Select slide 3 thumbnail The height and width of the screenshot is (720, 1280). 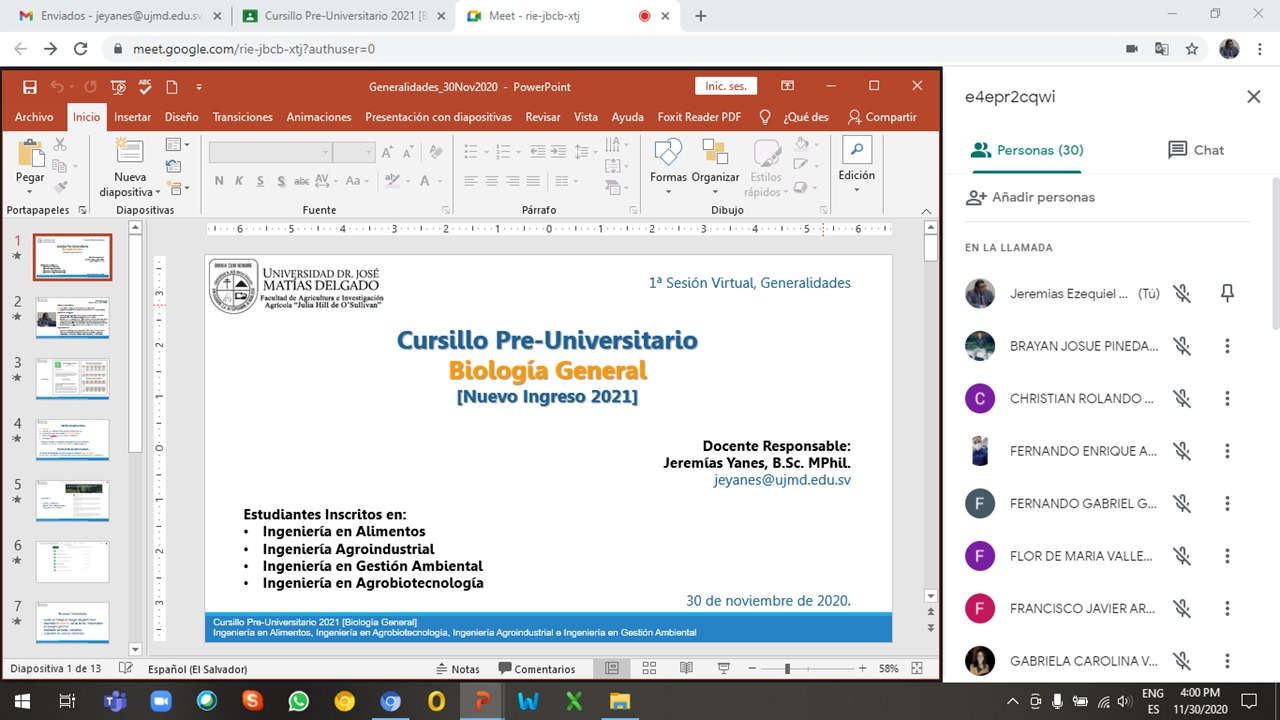pos(73,379)
